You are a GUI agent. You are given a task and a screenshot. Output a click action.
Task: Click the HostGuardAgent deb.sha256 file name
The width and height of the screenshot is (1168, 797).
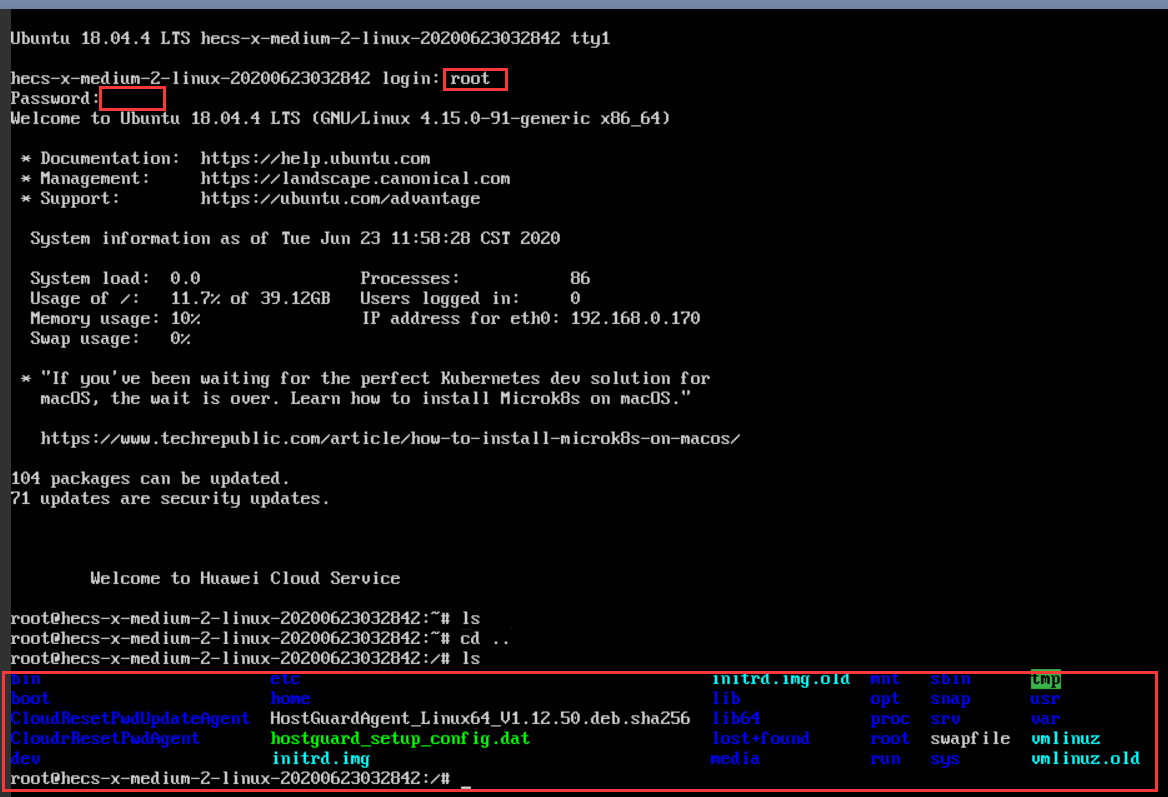click(x=480, y=719)
